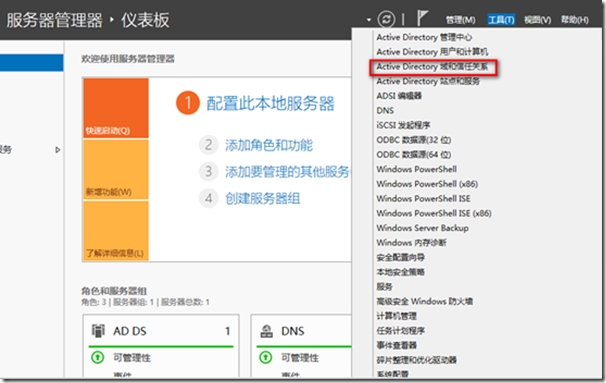The height and width of the screenshot is (383, 606).
Task: Click 添加角色和功能 link
Action: pyautogui.click(x=269, y=145)
